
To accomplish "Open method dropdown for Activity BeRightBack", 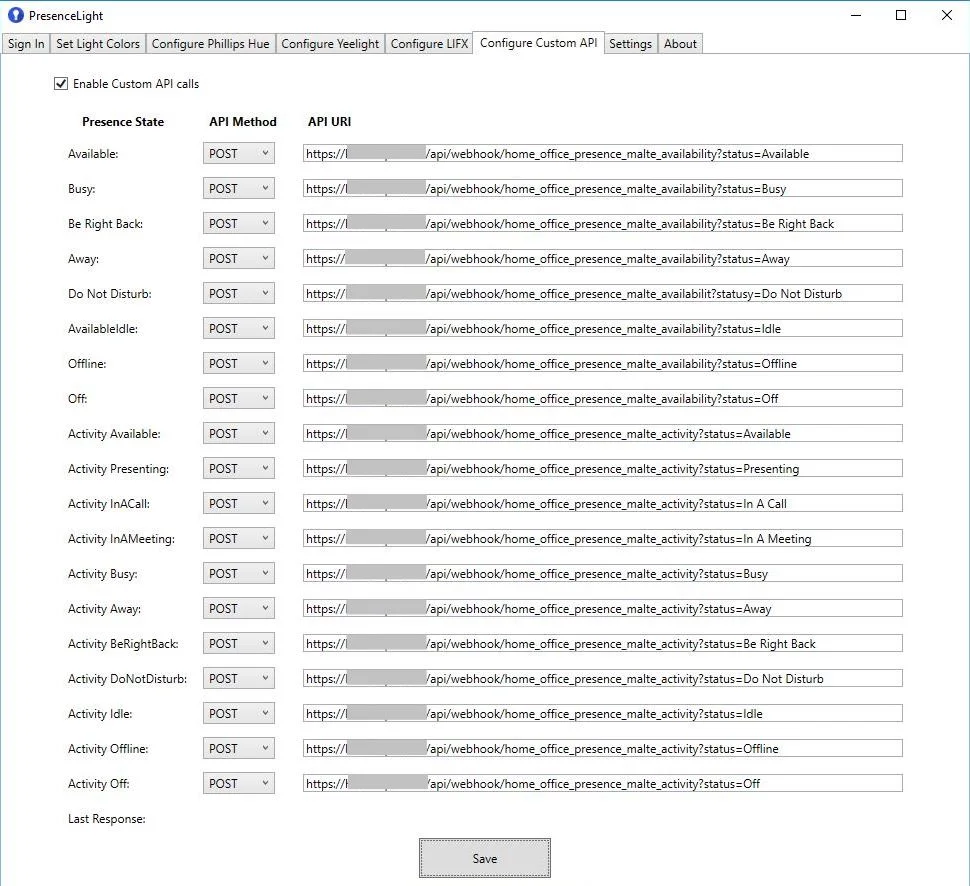I will click(x=239, y=643).
